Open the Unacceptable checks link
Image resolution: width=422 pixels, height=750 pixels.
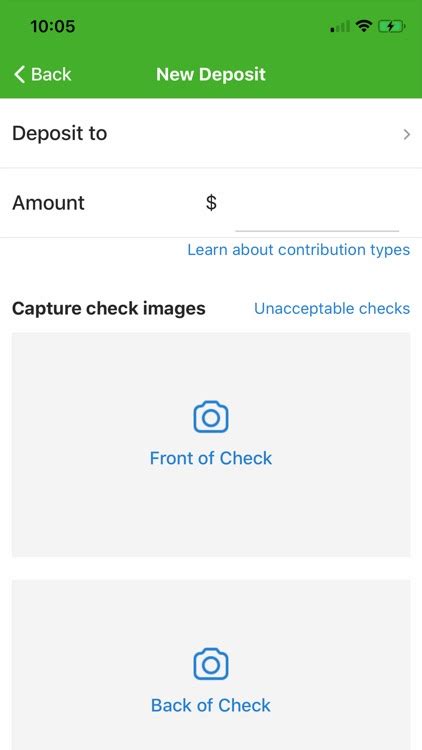(332, 309)
